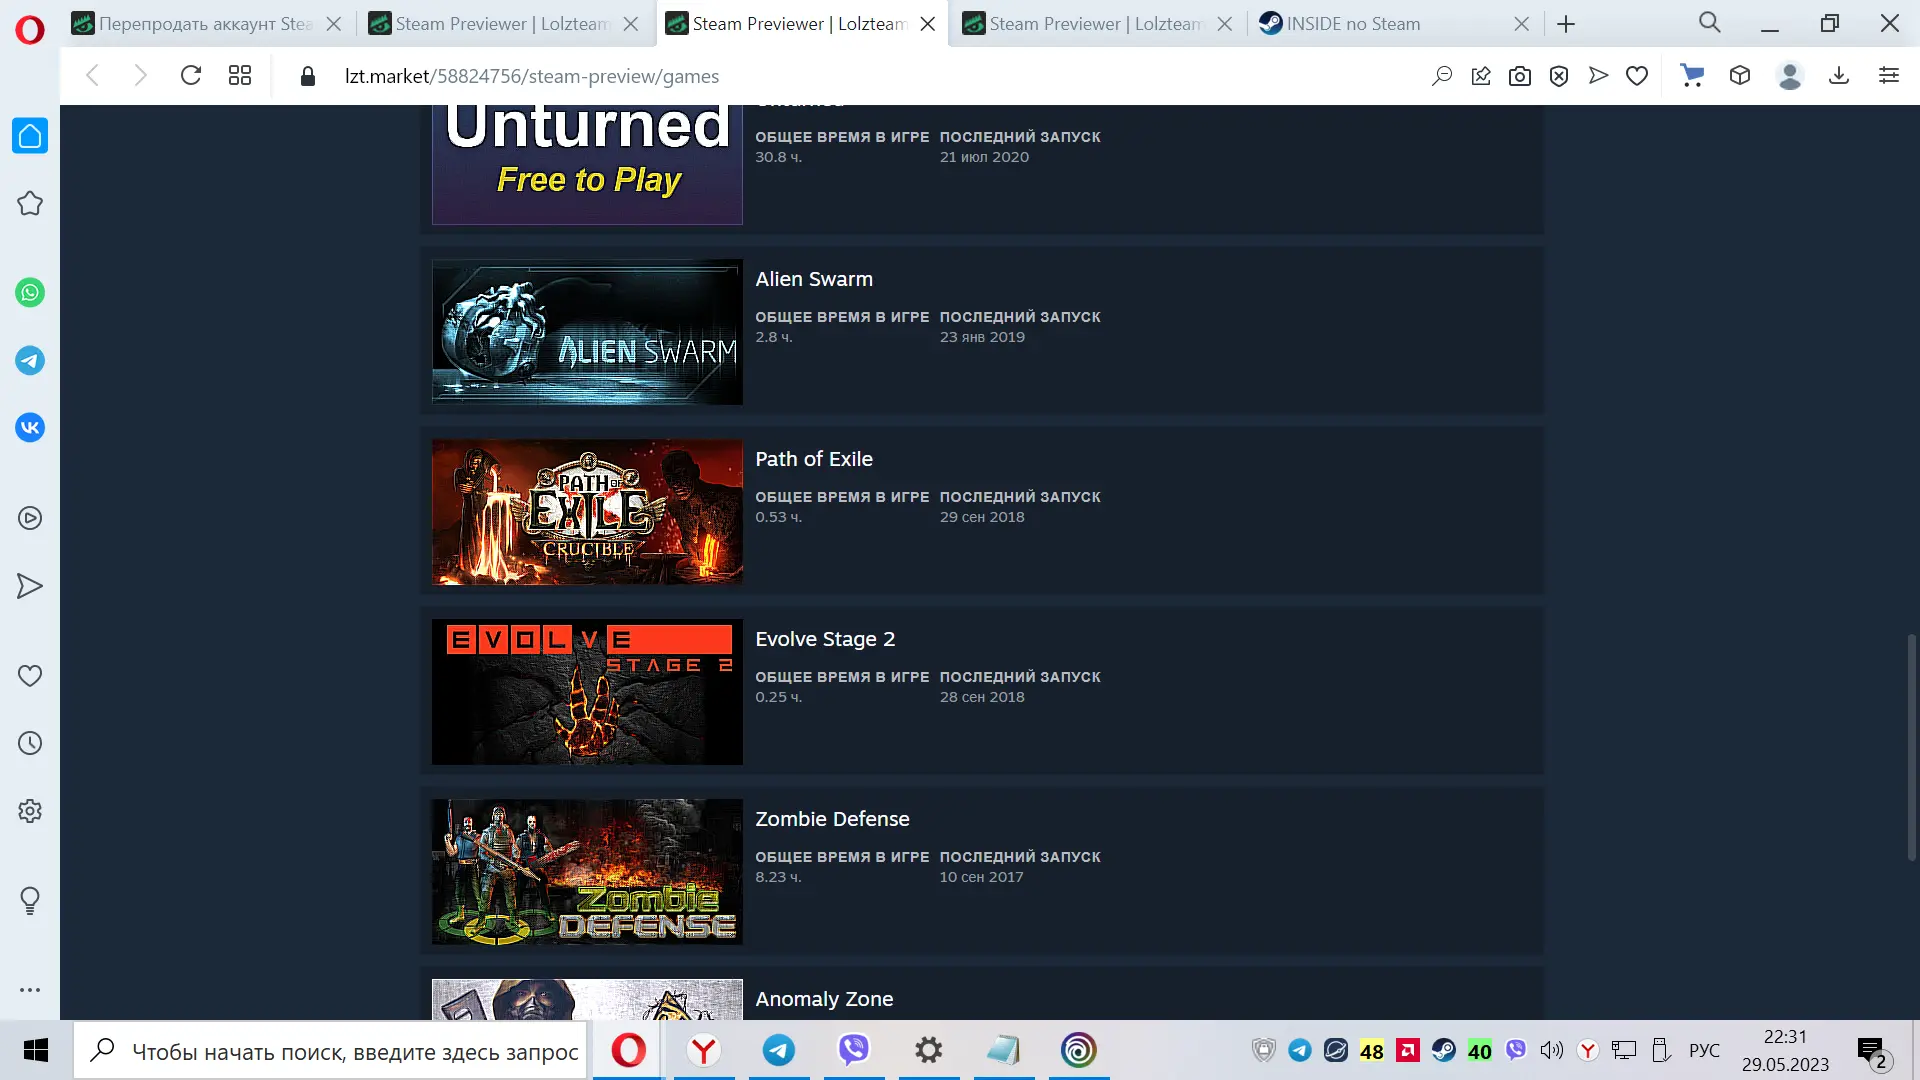The height and width of the screenshot is (1080, 1920).
Task: Click the padlock site security icon
Action: [308, 76]
